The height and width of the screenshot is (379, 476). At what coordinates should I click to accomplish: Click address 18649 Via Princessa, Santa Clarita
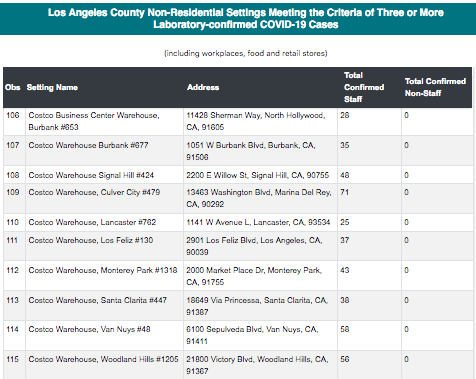pyautogui.click(x=257, y=306)
